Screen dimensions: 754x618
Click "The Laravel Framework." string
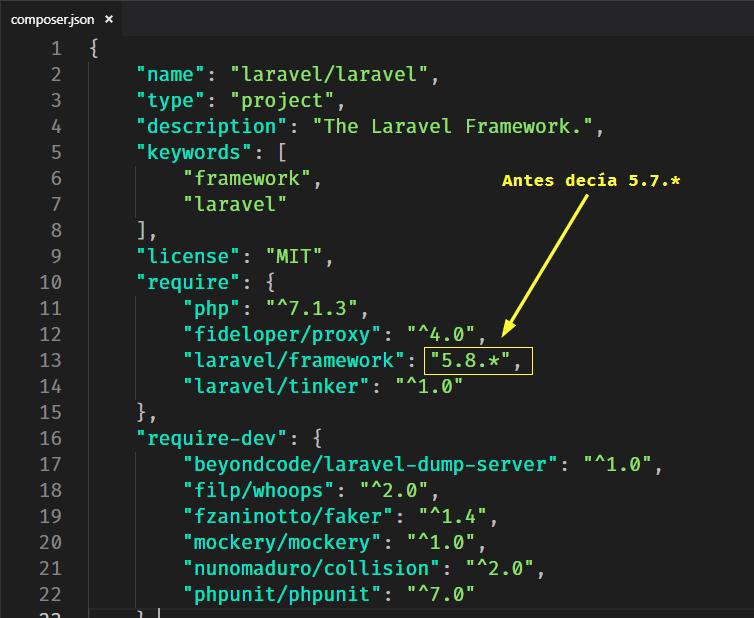click(452, 126)
